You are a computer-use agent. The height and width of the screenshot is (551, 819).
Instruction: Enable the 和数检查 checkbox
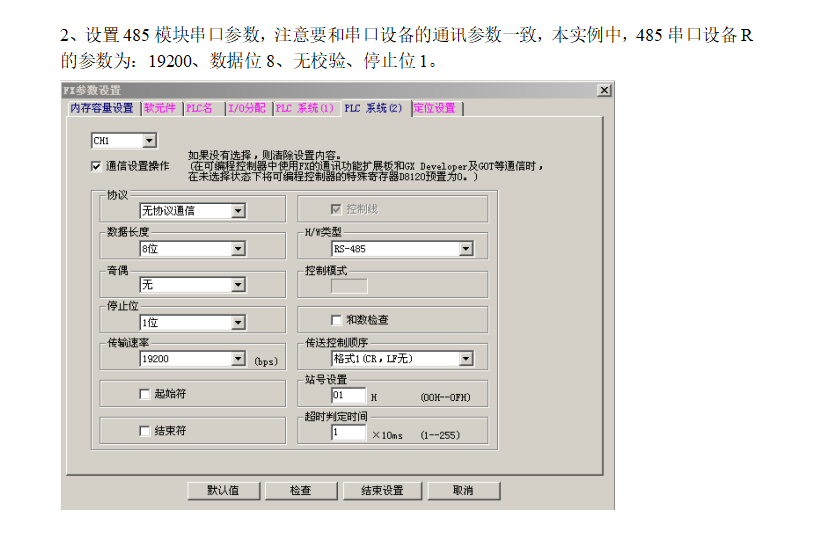tap(337, 320)
